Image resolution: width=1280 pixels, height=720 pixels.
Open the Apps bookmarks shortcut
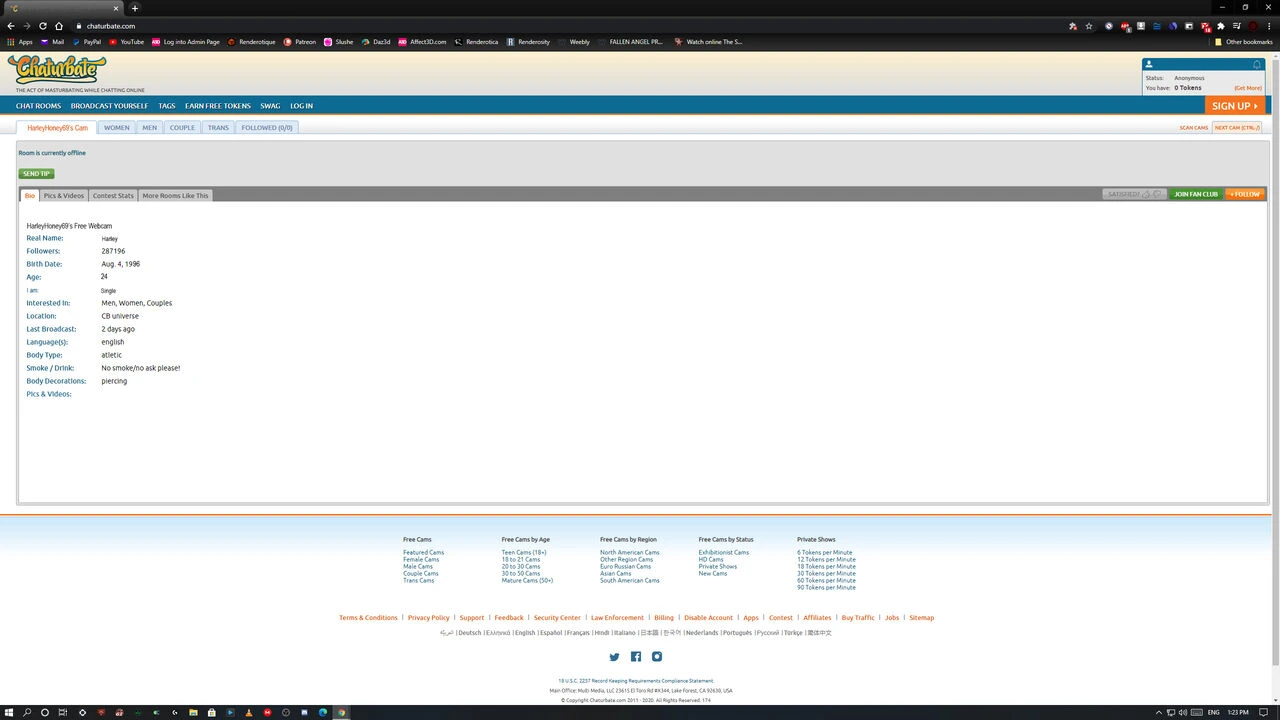(20, 42)
